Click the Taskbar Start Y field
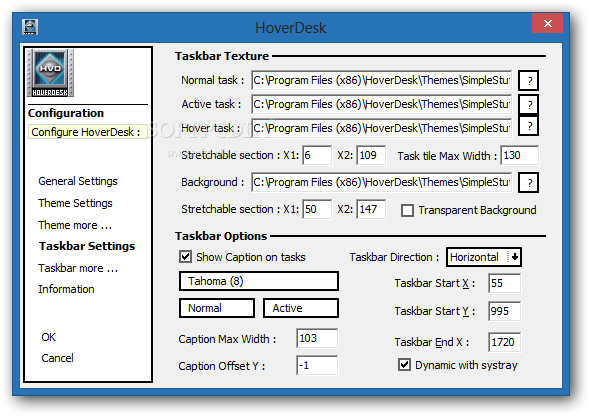Viewport: 590px width, 416px height. tap(505, 311)
